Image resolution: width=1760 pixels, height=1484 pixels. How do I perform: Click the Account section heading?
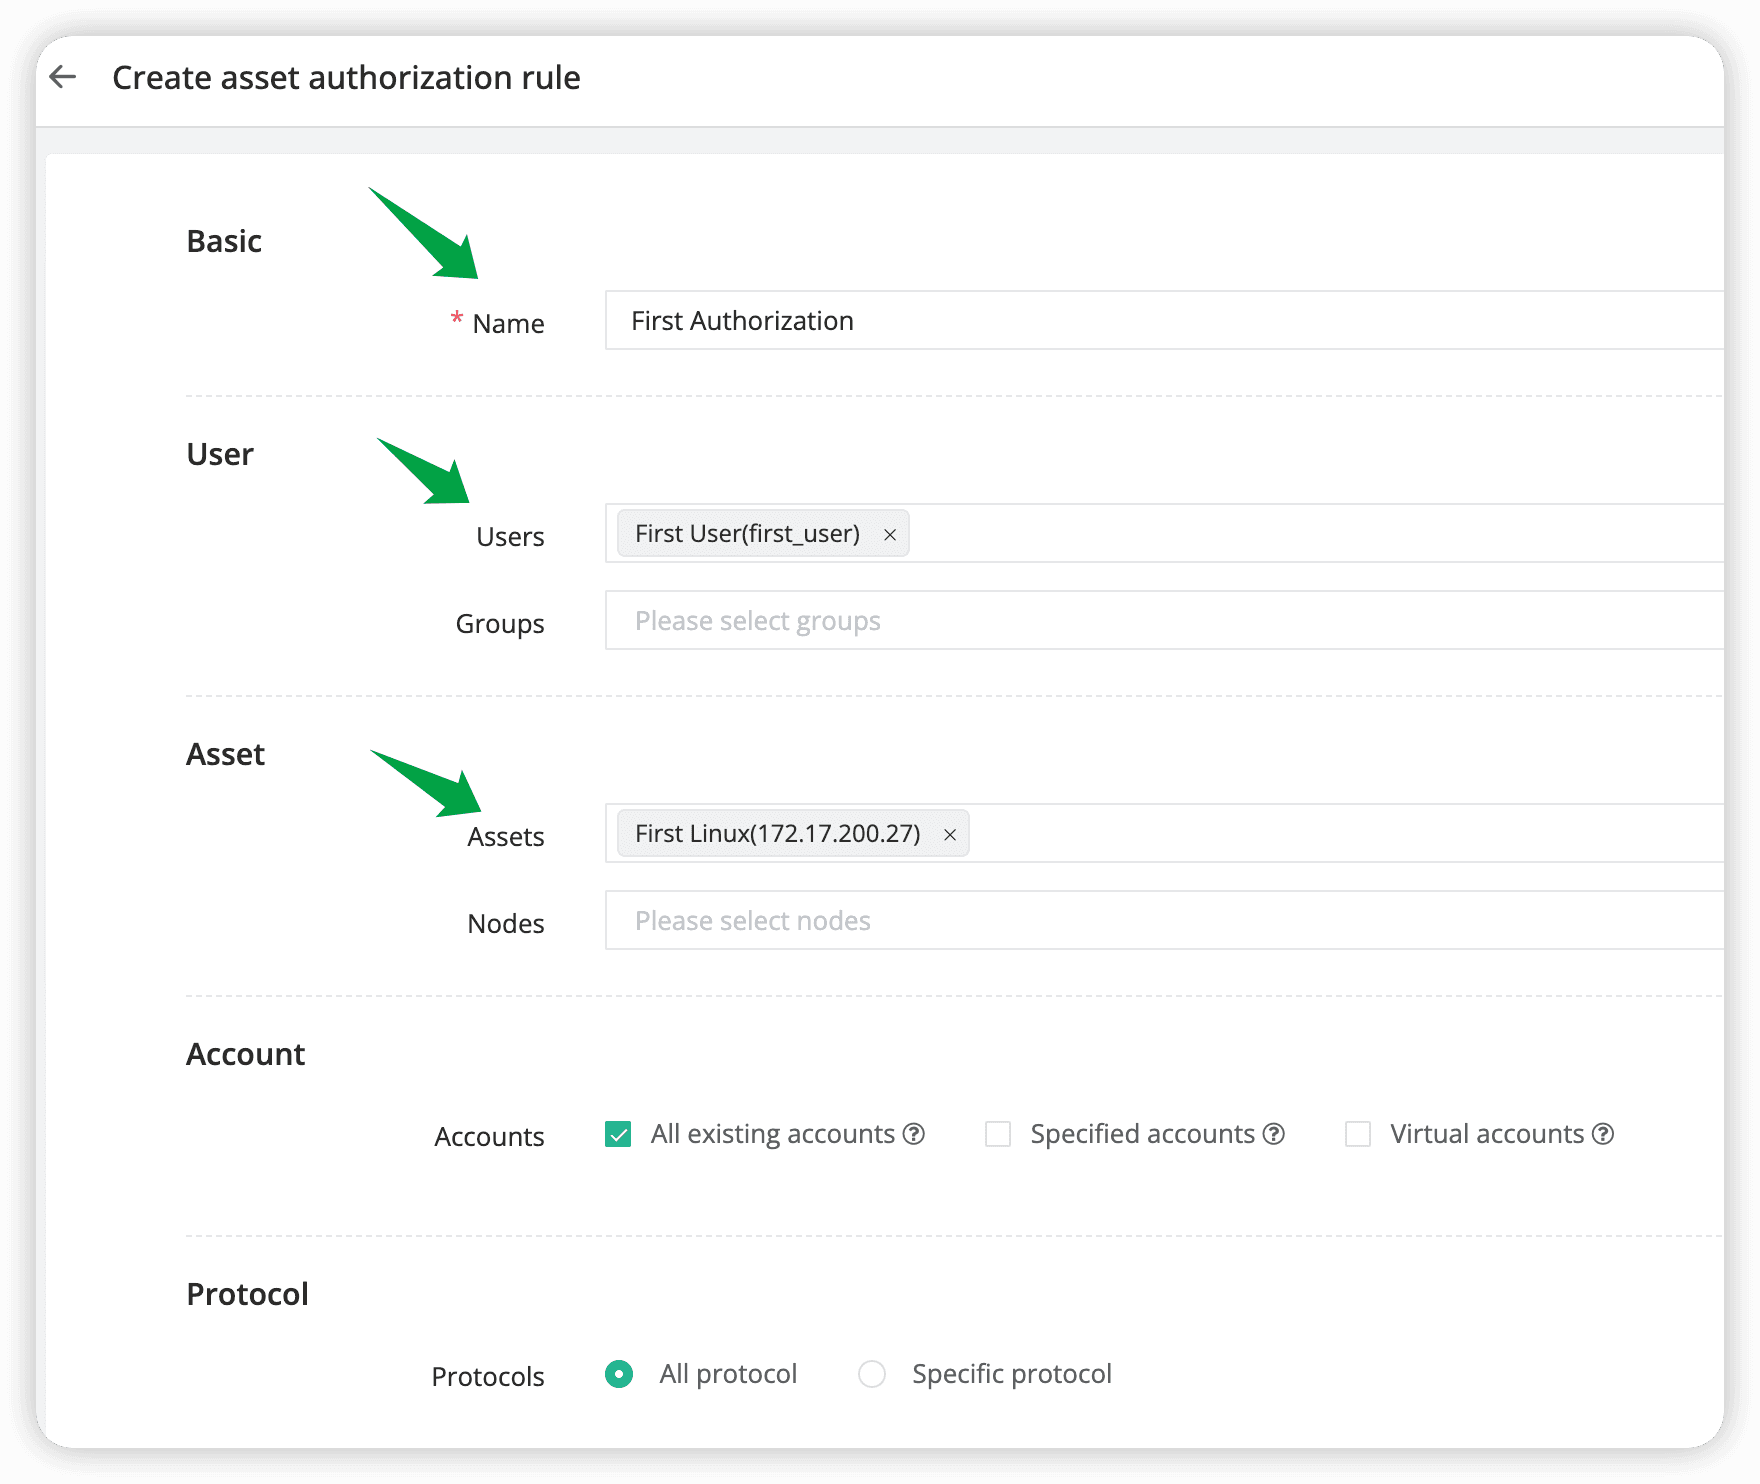[245, 1053]
